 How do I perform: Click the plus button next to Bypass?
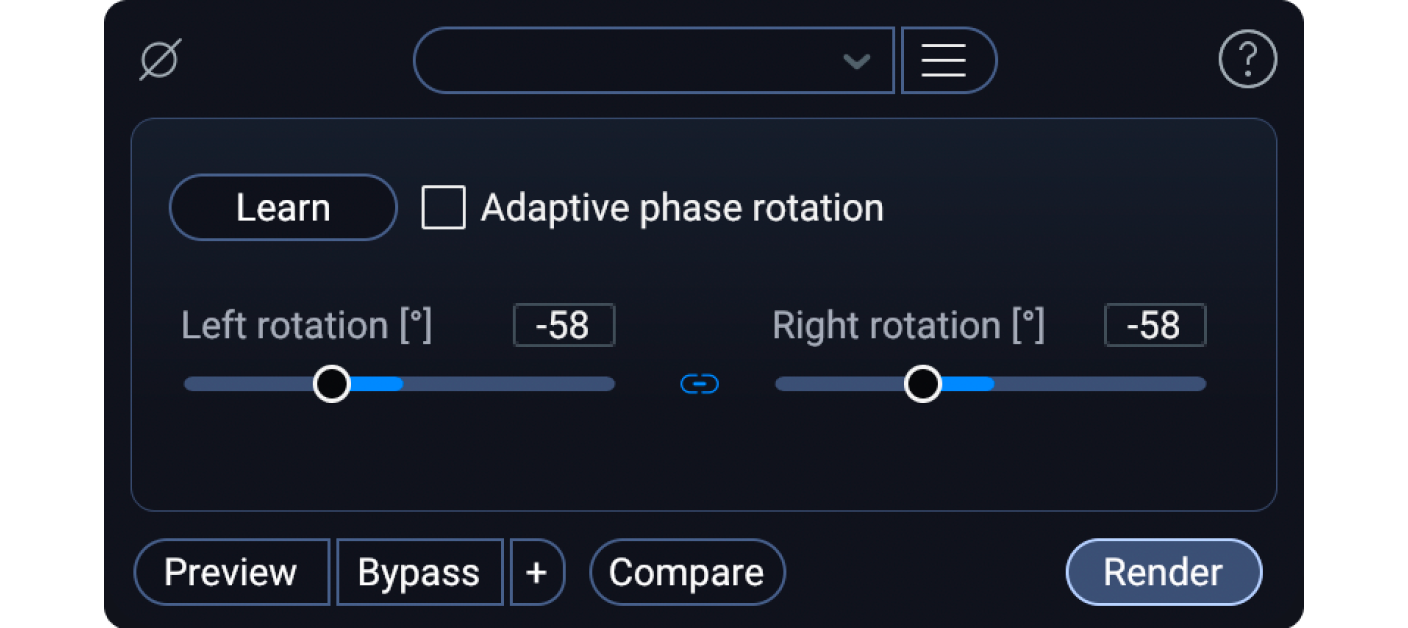pos(537,571)
